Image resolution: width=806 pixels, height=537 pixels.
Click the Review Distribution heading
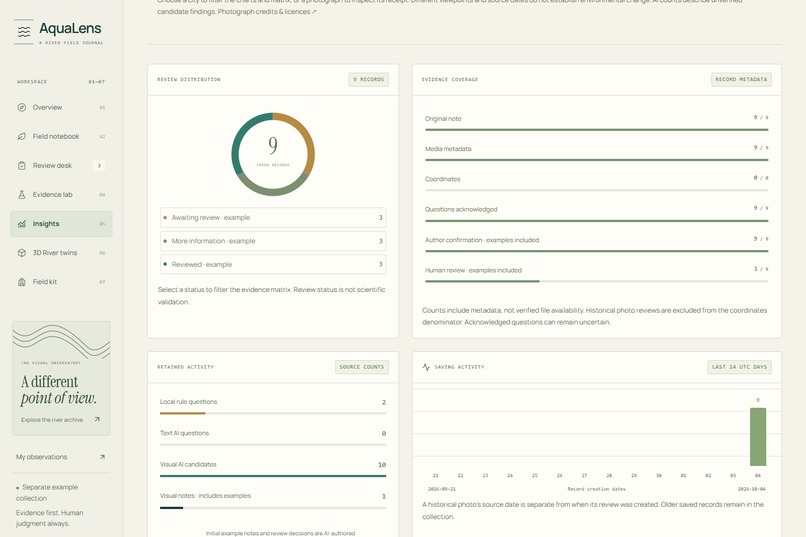point(189,80)
